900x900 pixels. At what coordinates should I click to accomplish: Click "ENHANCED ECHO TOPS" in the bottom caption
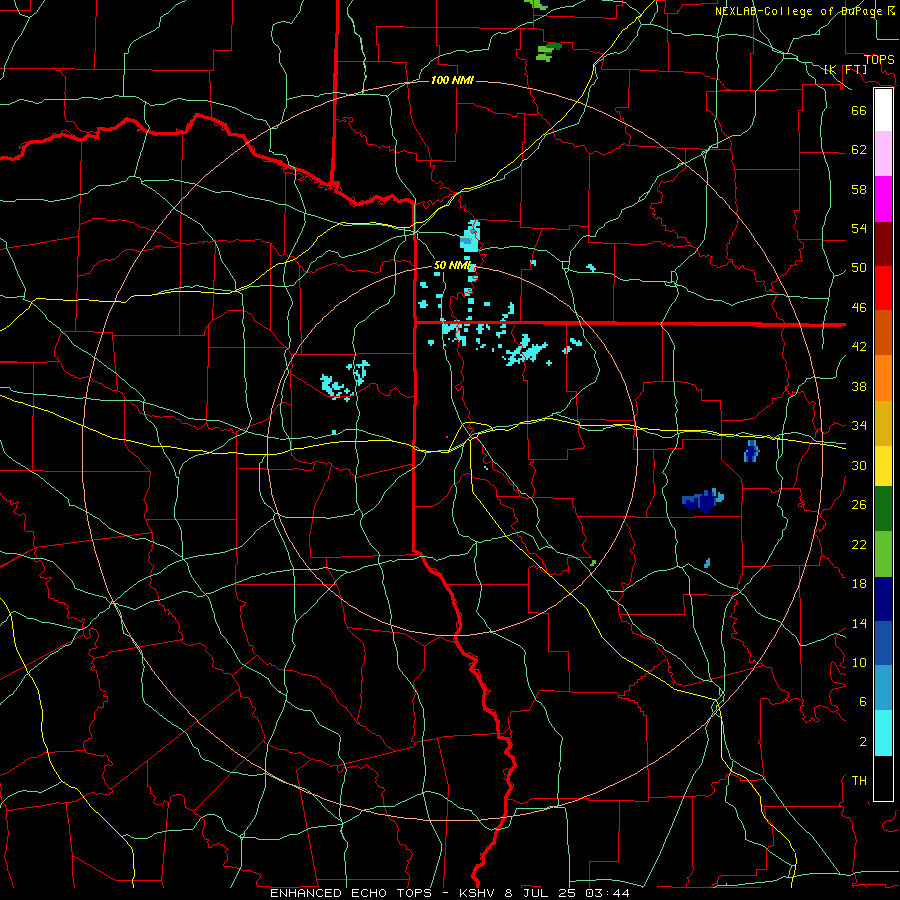[351, 893]
